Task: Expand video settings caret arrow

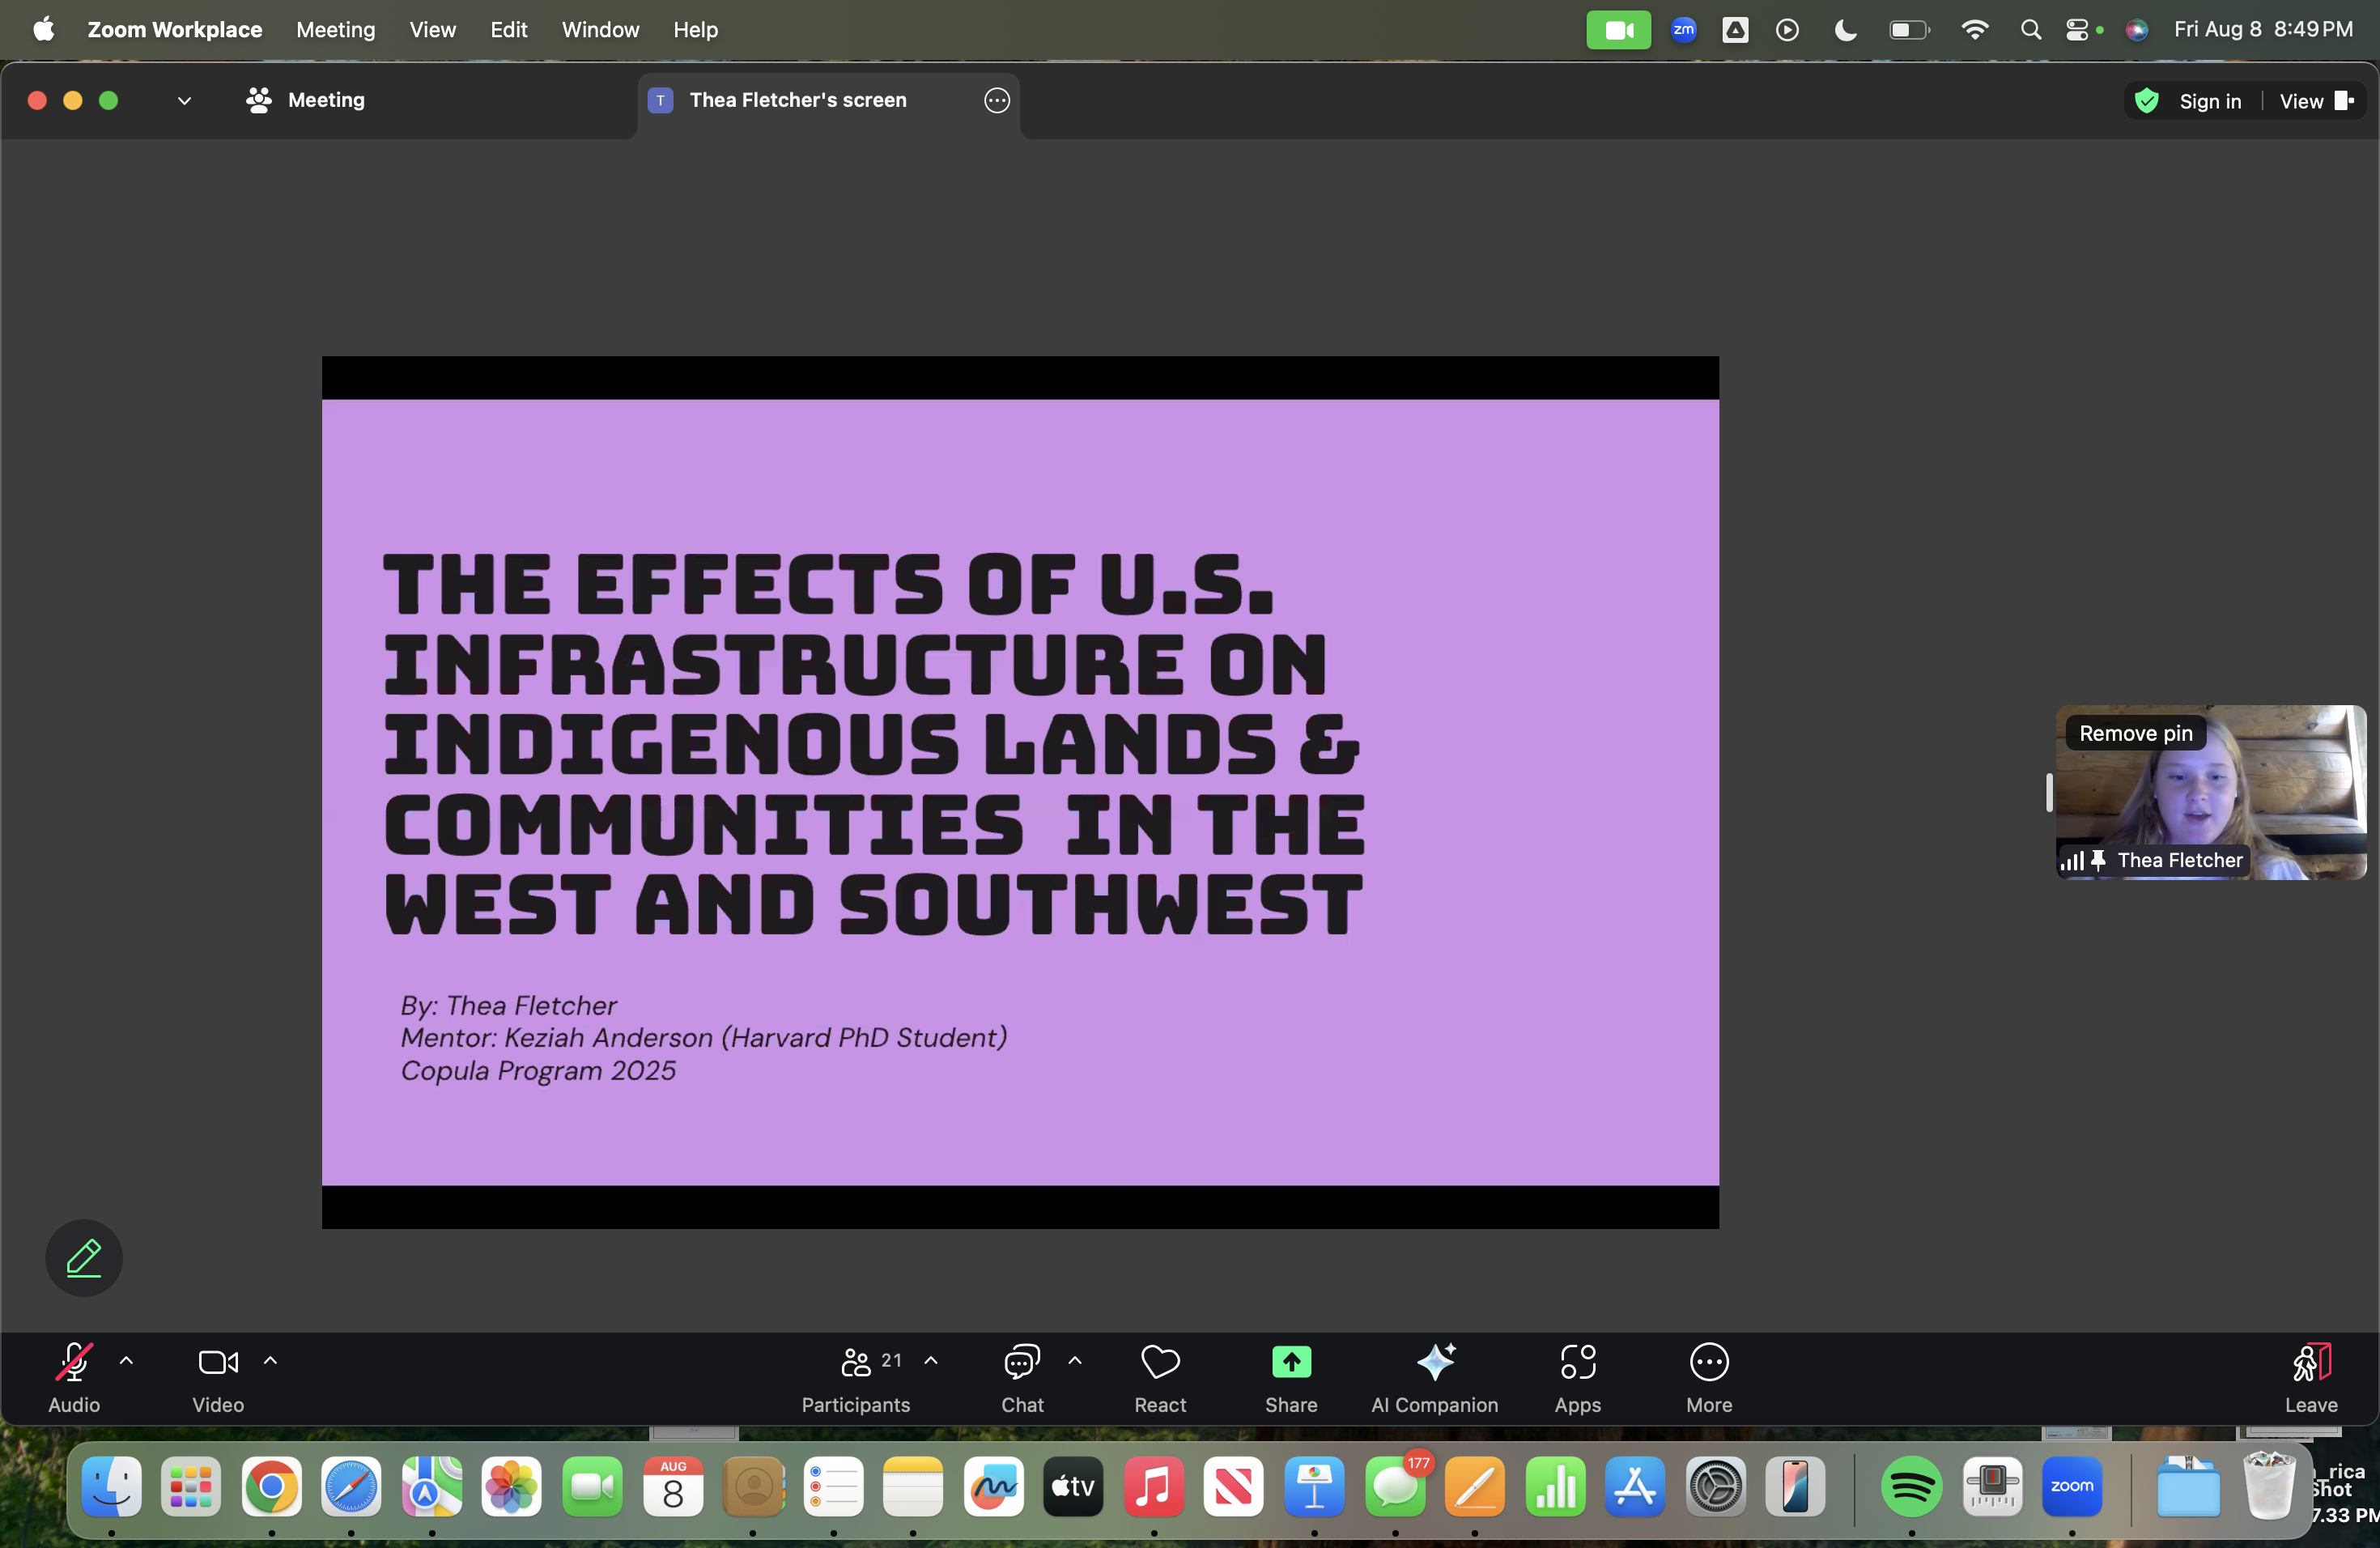Action: click(x=270, y=1360)
